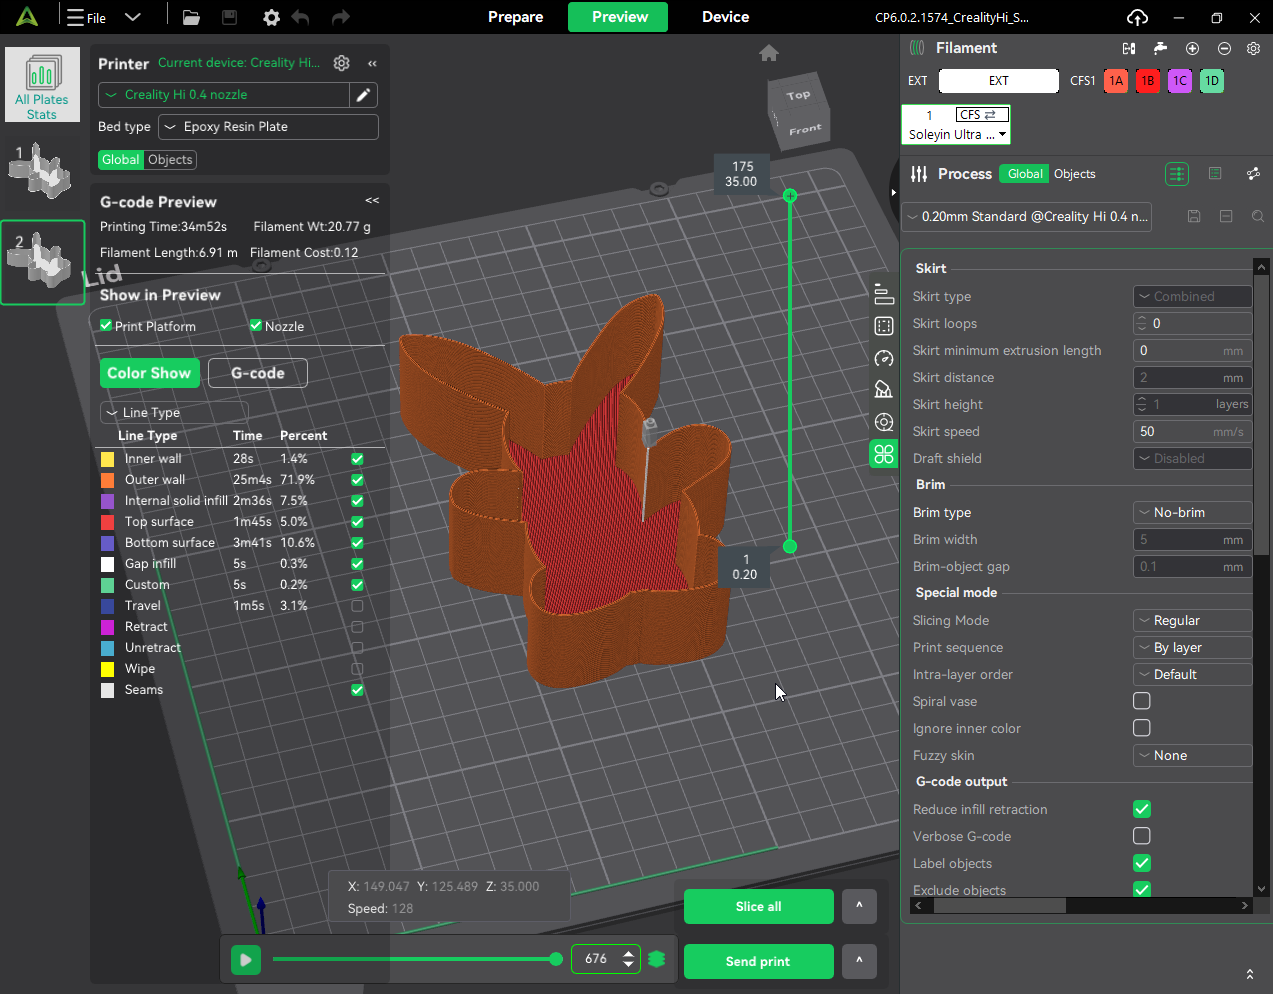Open Print sequence By layer dropdown

pyautogui.click(x=1192, y=647)
